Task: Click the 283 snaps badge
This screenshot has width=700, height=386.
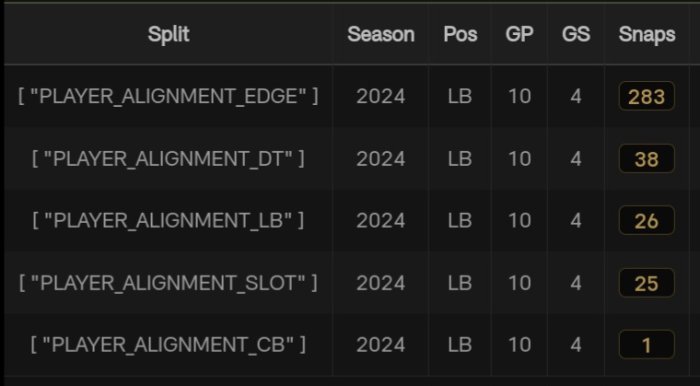Action: (646, 96)
